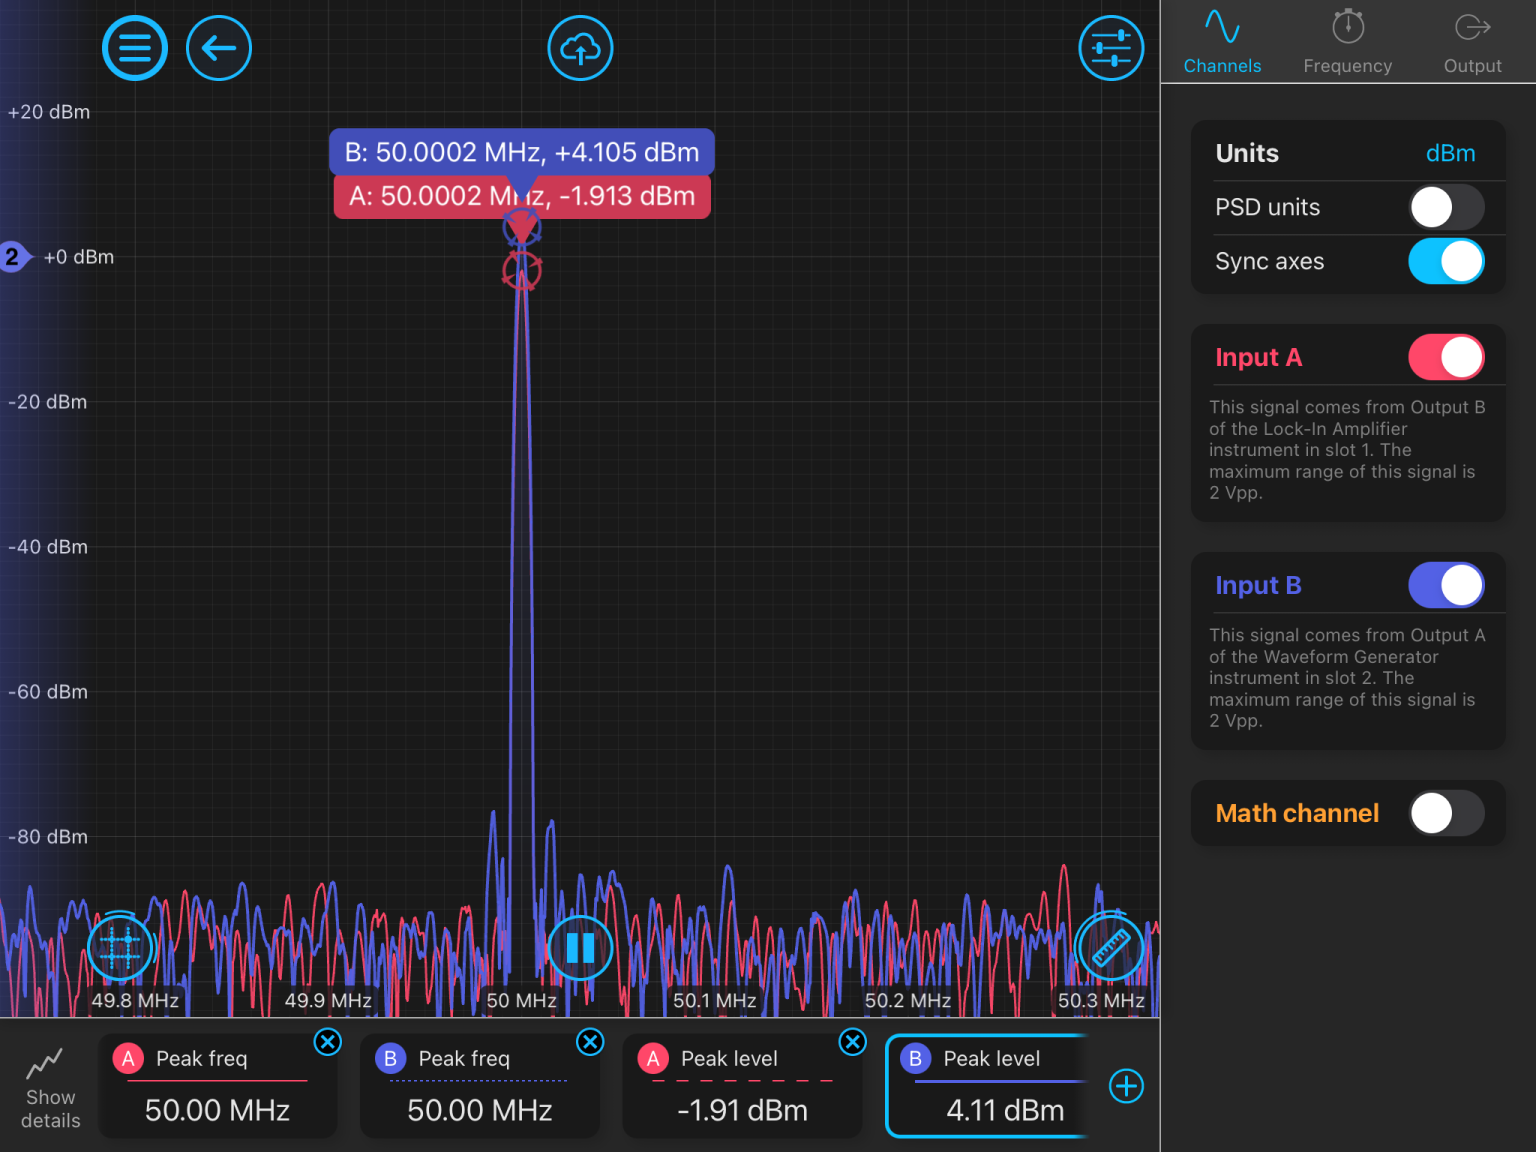Turn off Input B
Viewport: 1536px width, 1152px height.
pyautogui.click(x=1446, y=585)
